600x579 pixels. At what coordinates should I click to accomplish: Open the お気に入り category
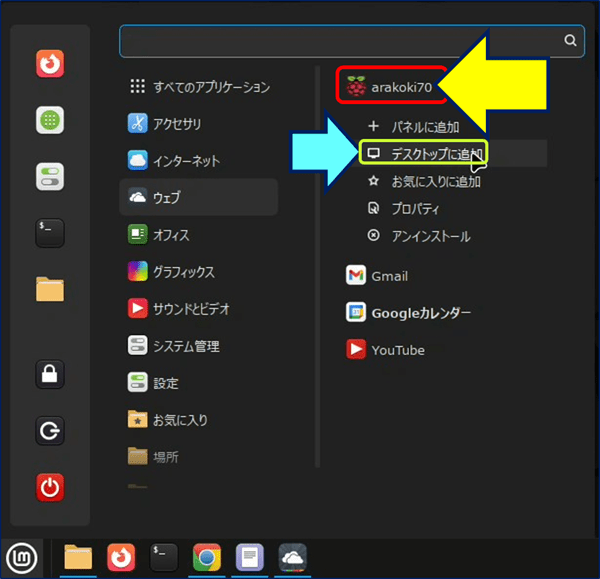point(199,420)
